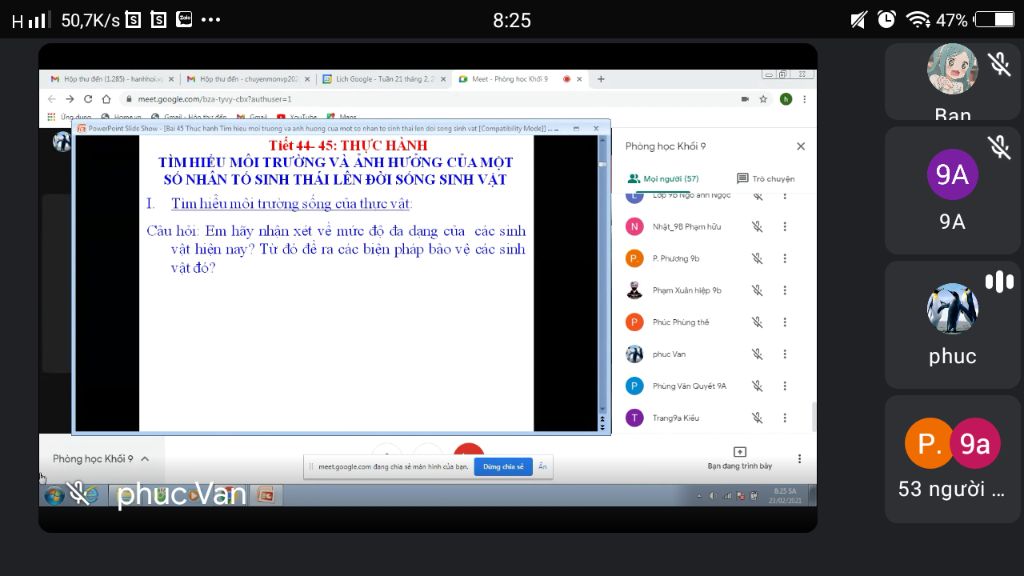Viewport: 1024px width, 576px height.
Task: Click the back arrow in Chrome toolbar
Action: click(x=52, y=99)
